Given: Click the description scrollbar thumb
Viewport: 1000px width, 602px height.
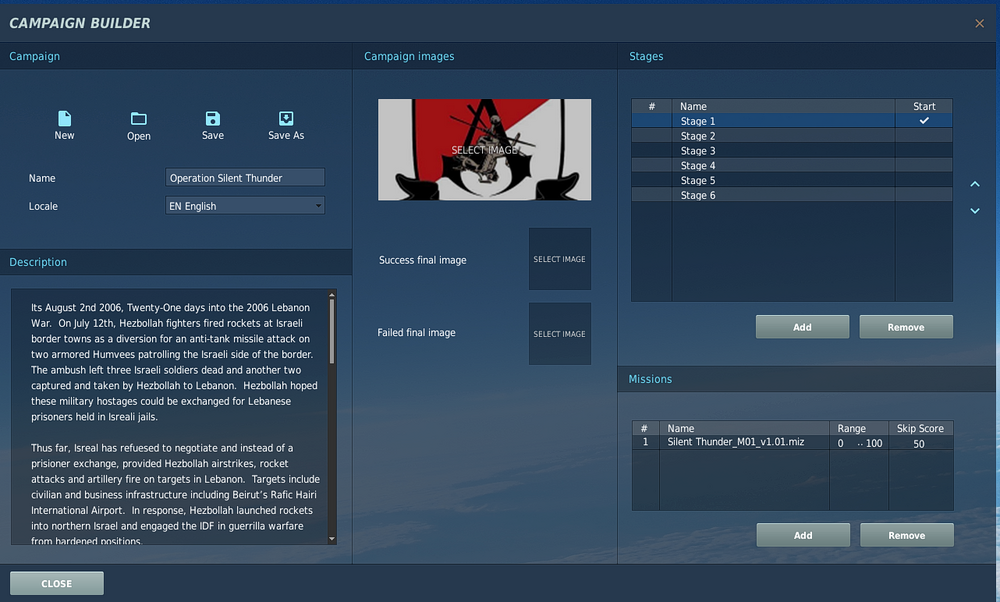Looking at the screenshot, I should click(332, 332).
